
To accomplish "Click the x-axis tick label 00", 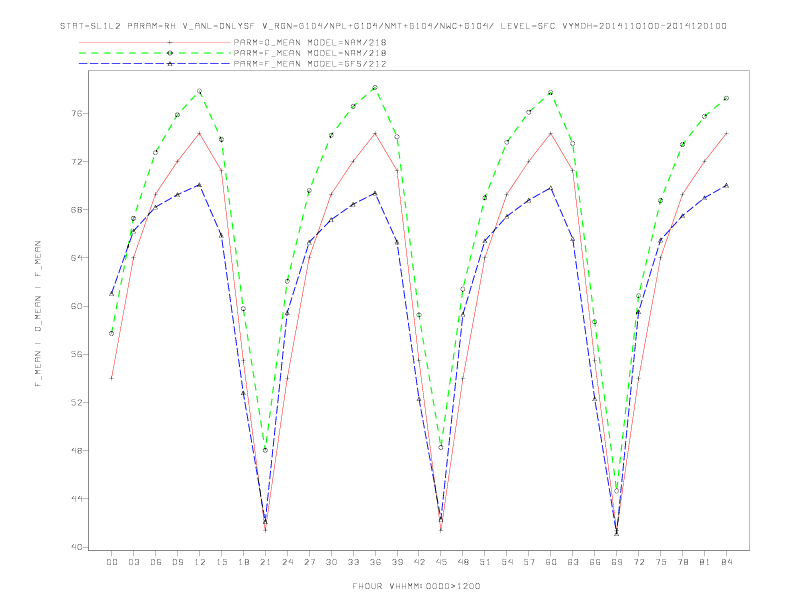I will tap(112, 562).
